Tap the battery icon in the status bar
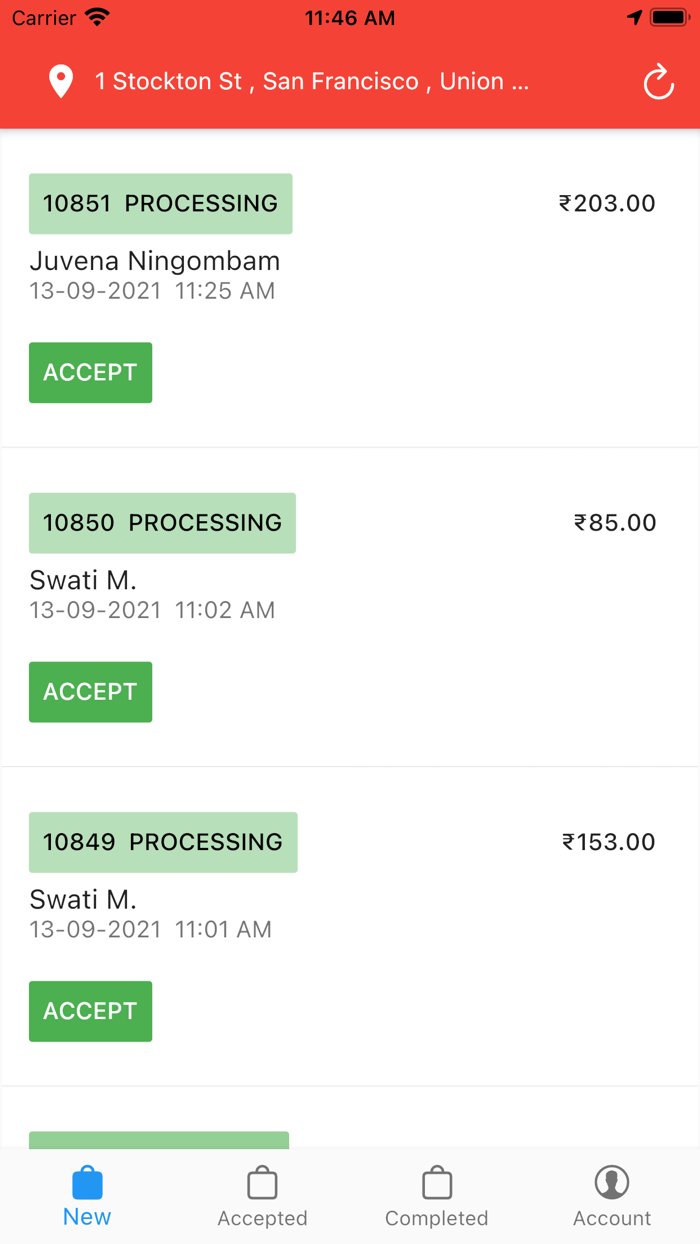 point(668,15)
